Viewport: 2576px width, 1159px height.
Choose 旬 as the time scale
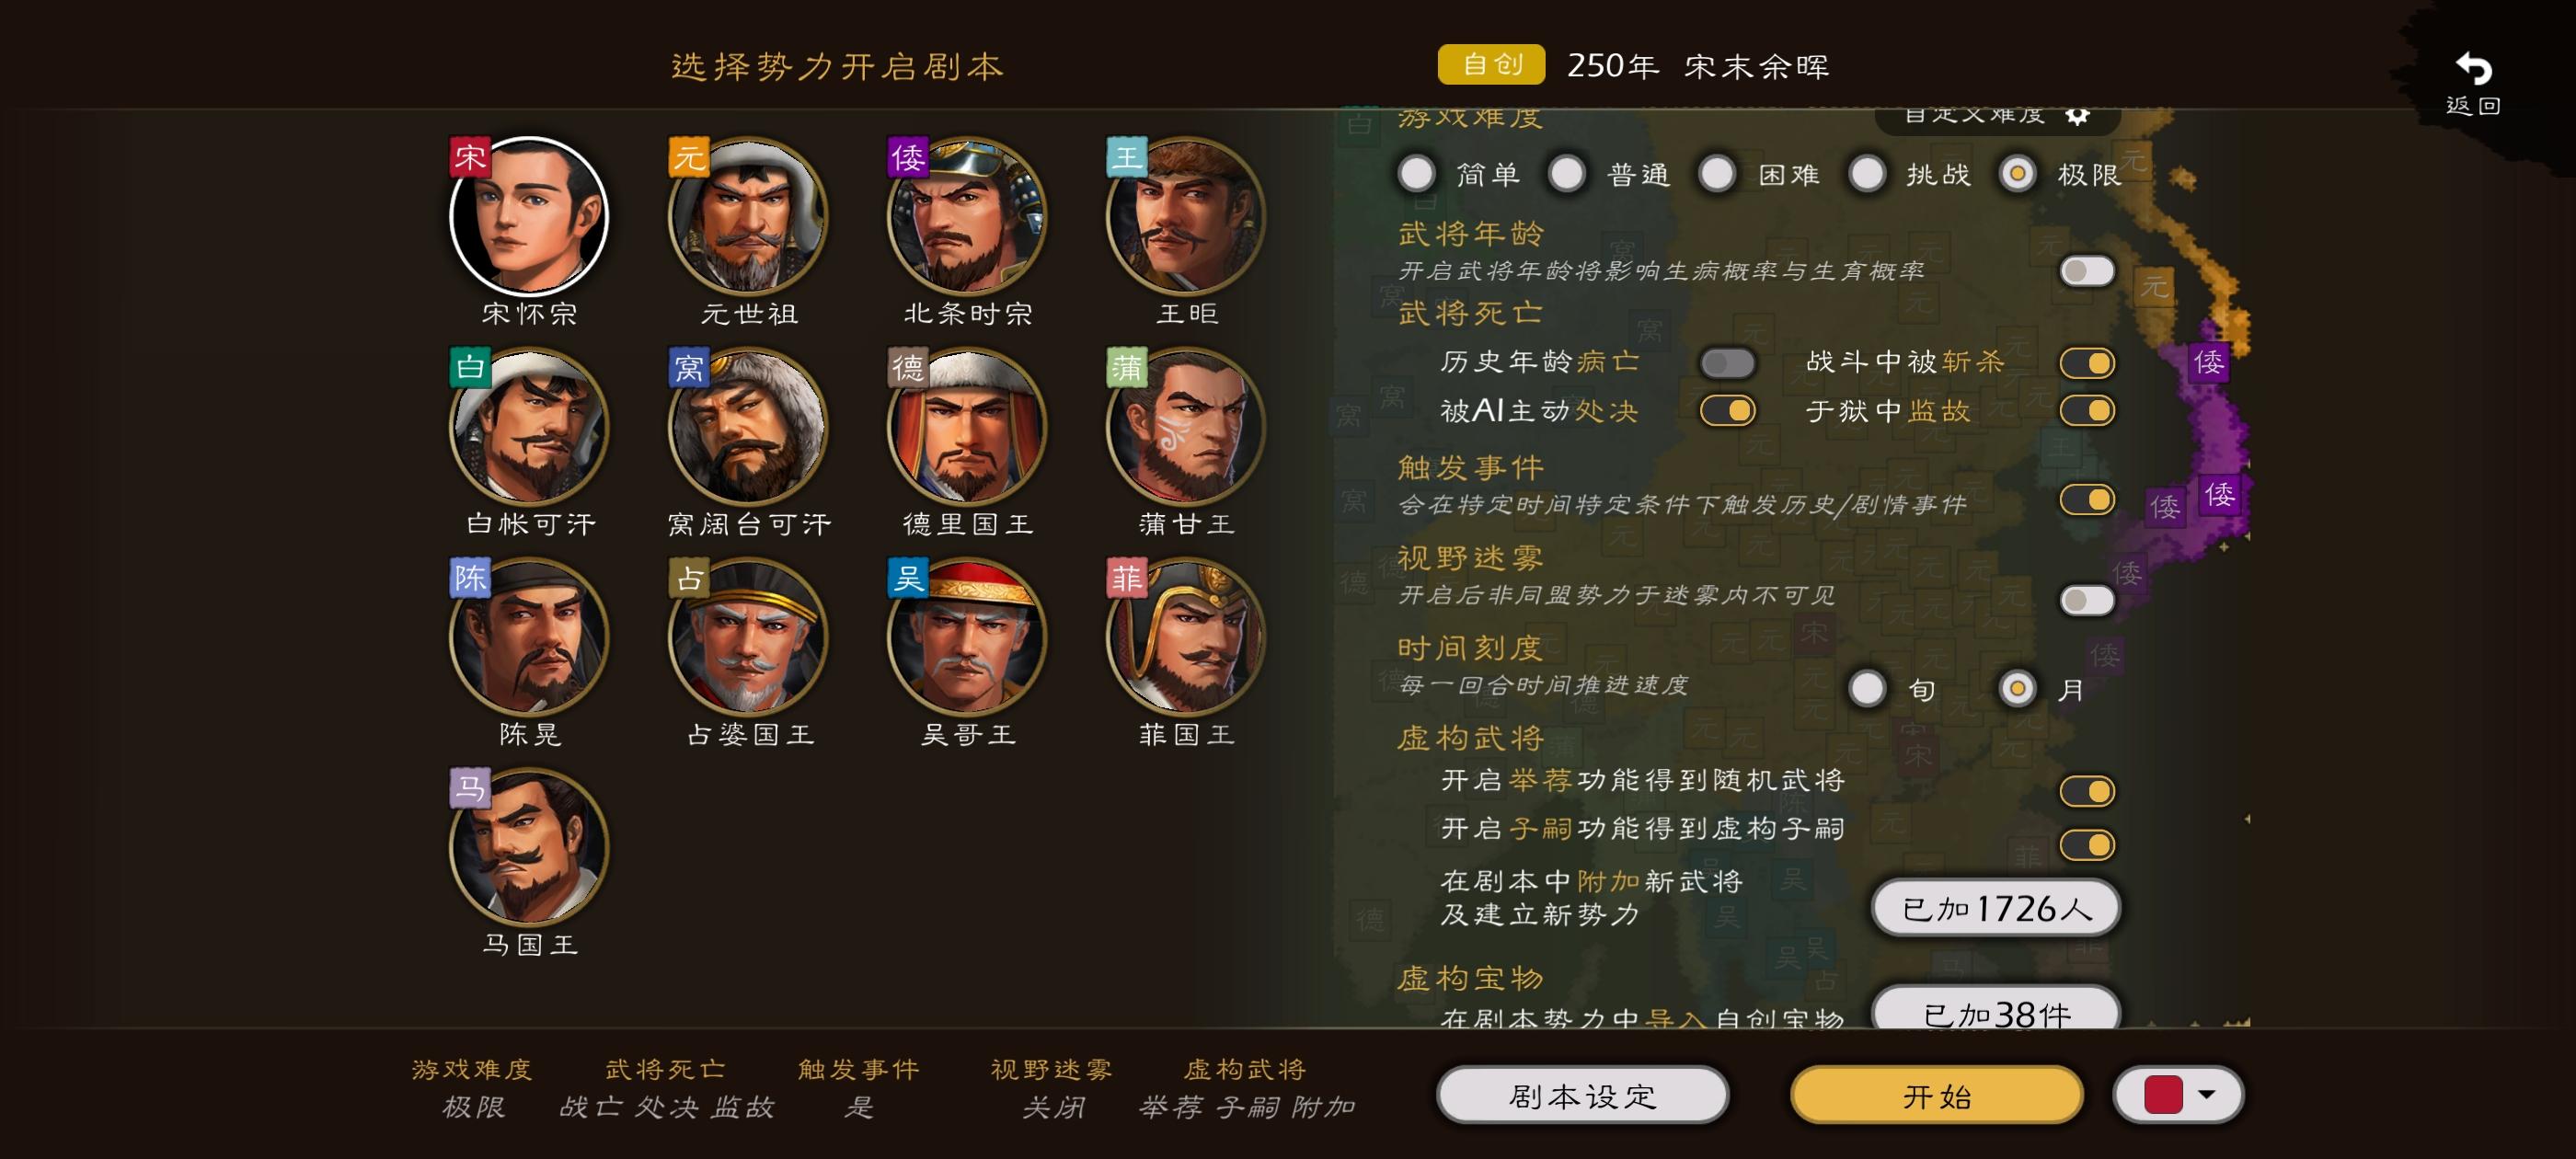1867,689
